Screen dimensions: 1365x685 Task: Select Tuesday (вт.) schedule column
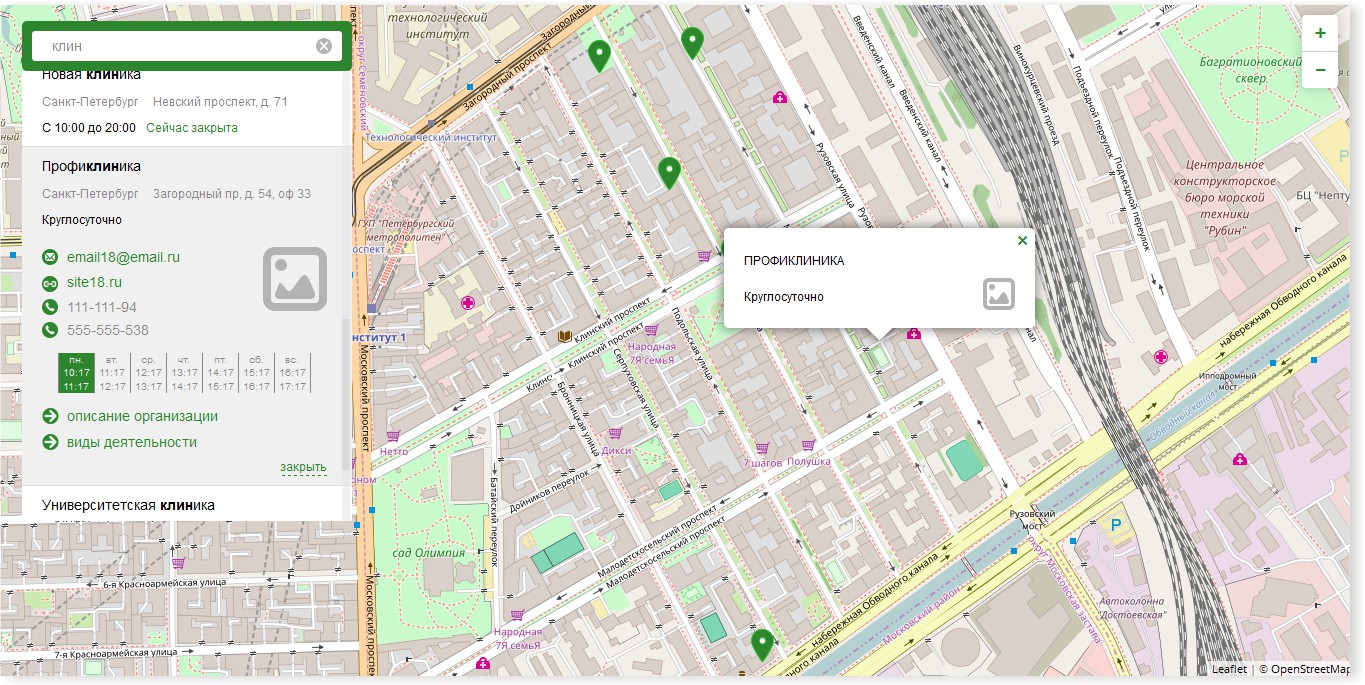113,372
